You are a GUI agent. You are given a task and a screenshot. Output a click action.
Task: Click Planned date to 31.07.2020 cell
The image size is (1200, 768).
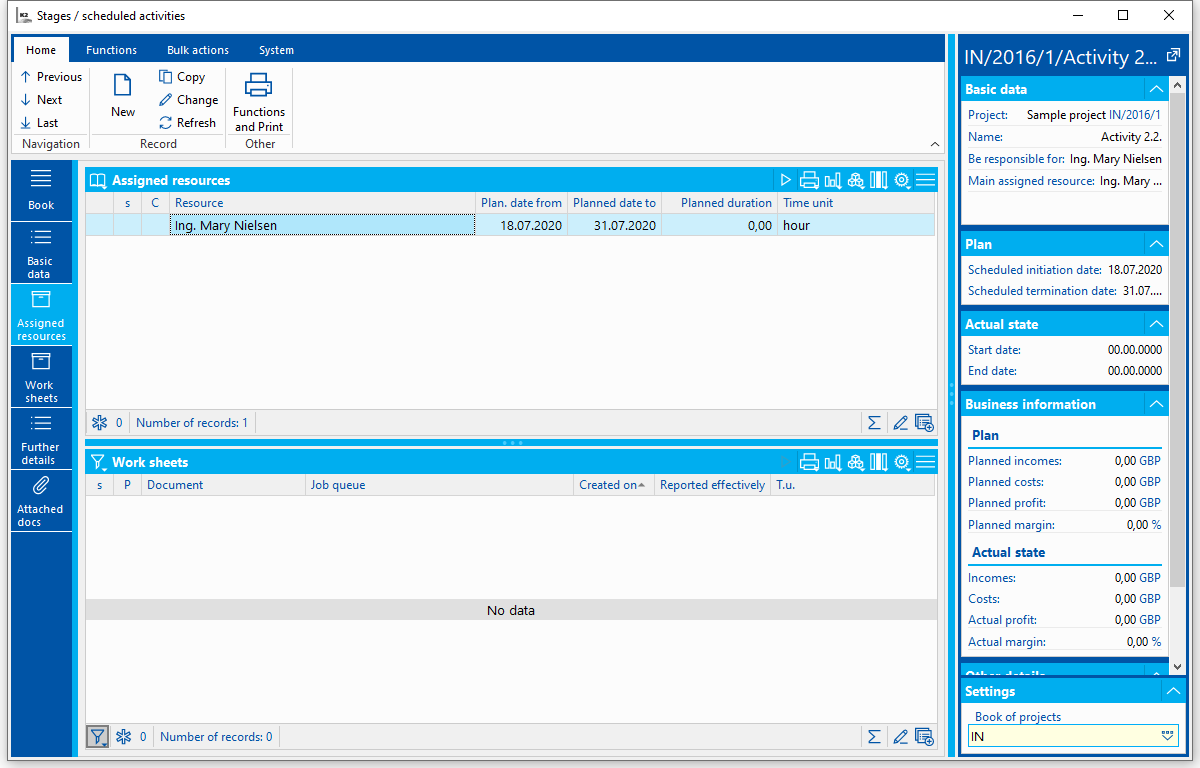(614, 226)
